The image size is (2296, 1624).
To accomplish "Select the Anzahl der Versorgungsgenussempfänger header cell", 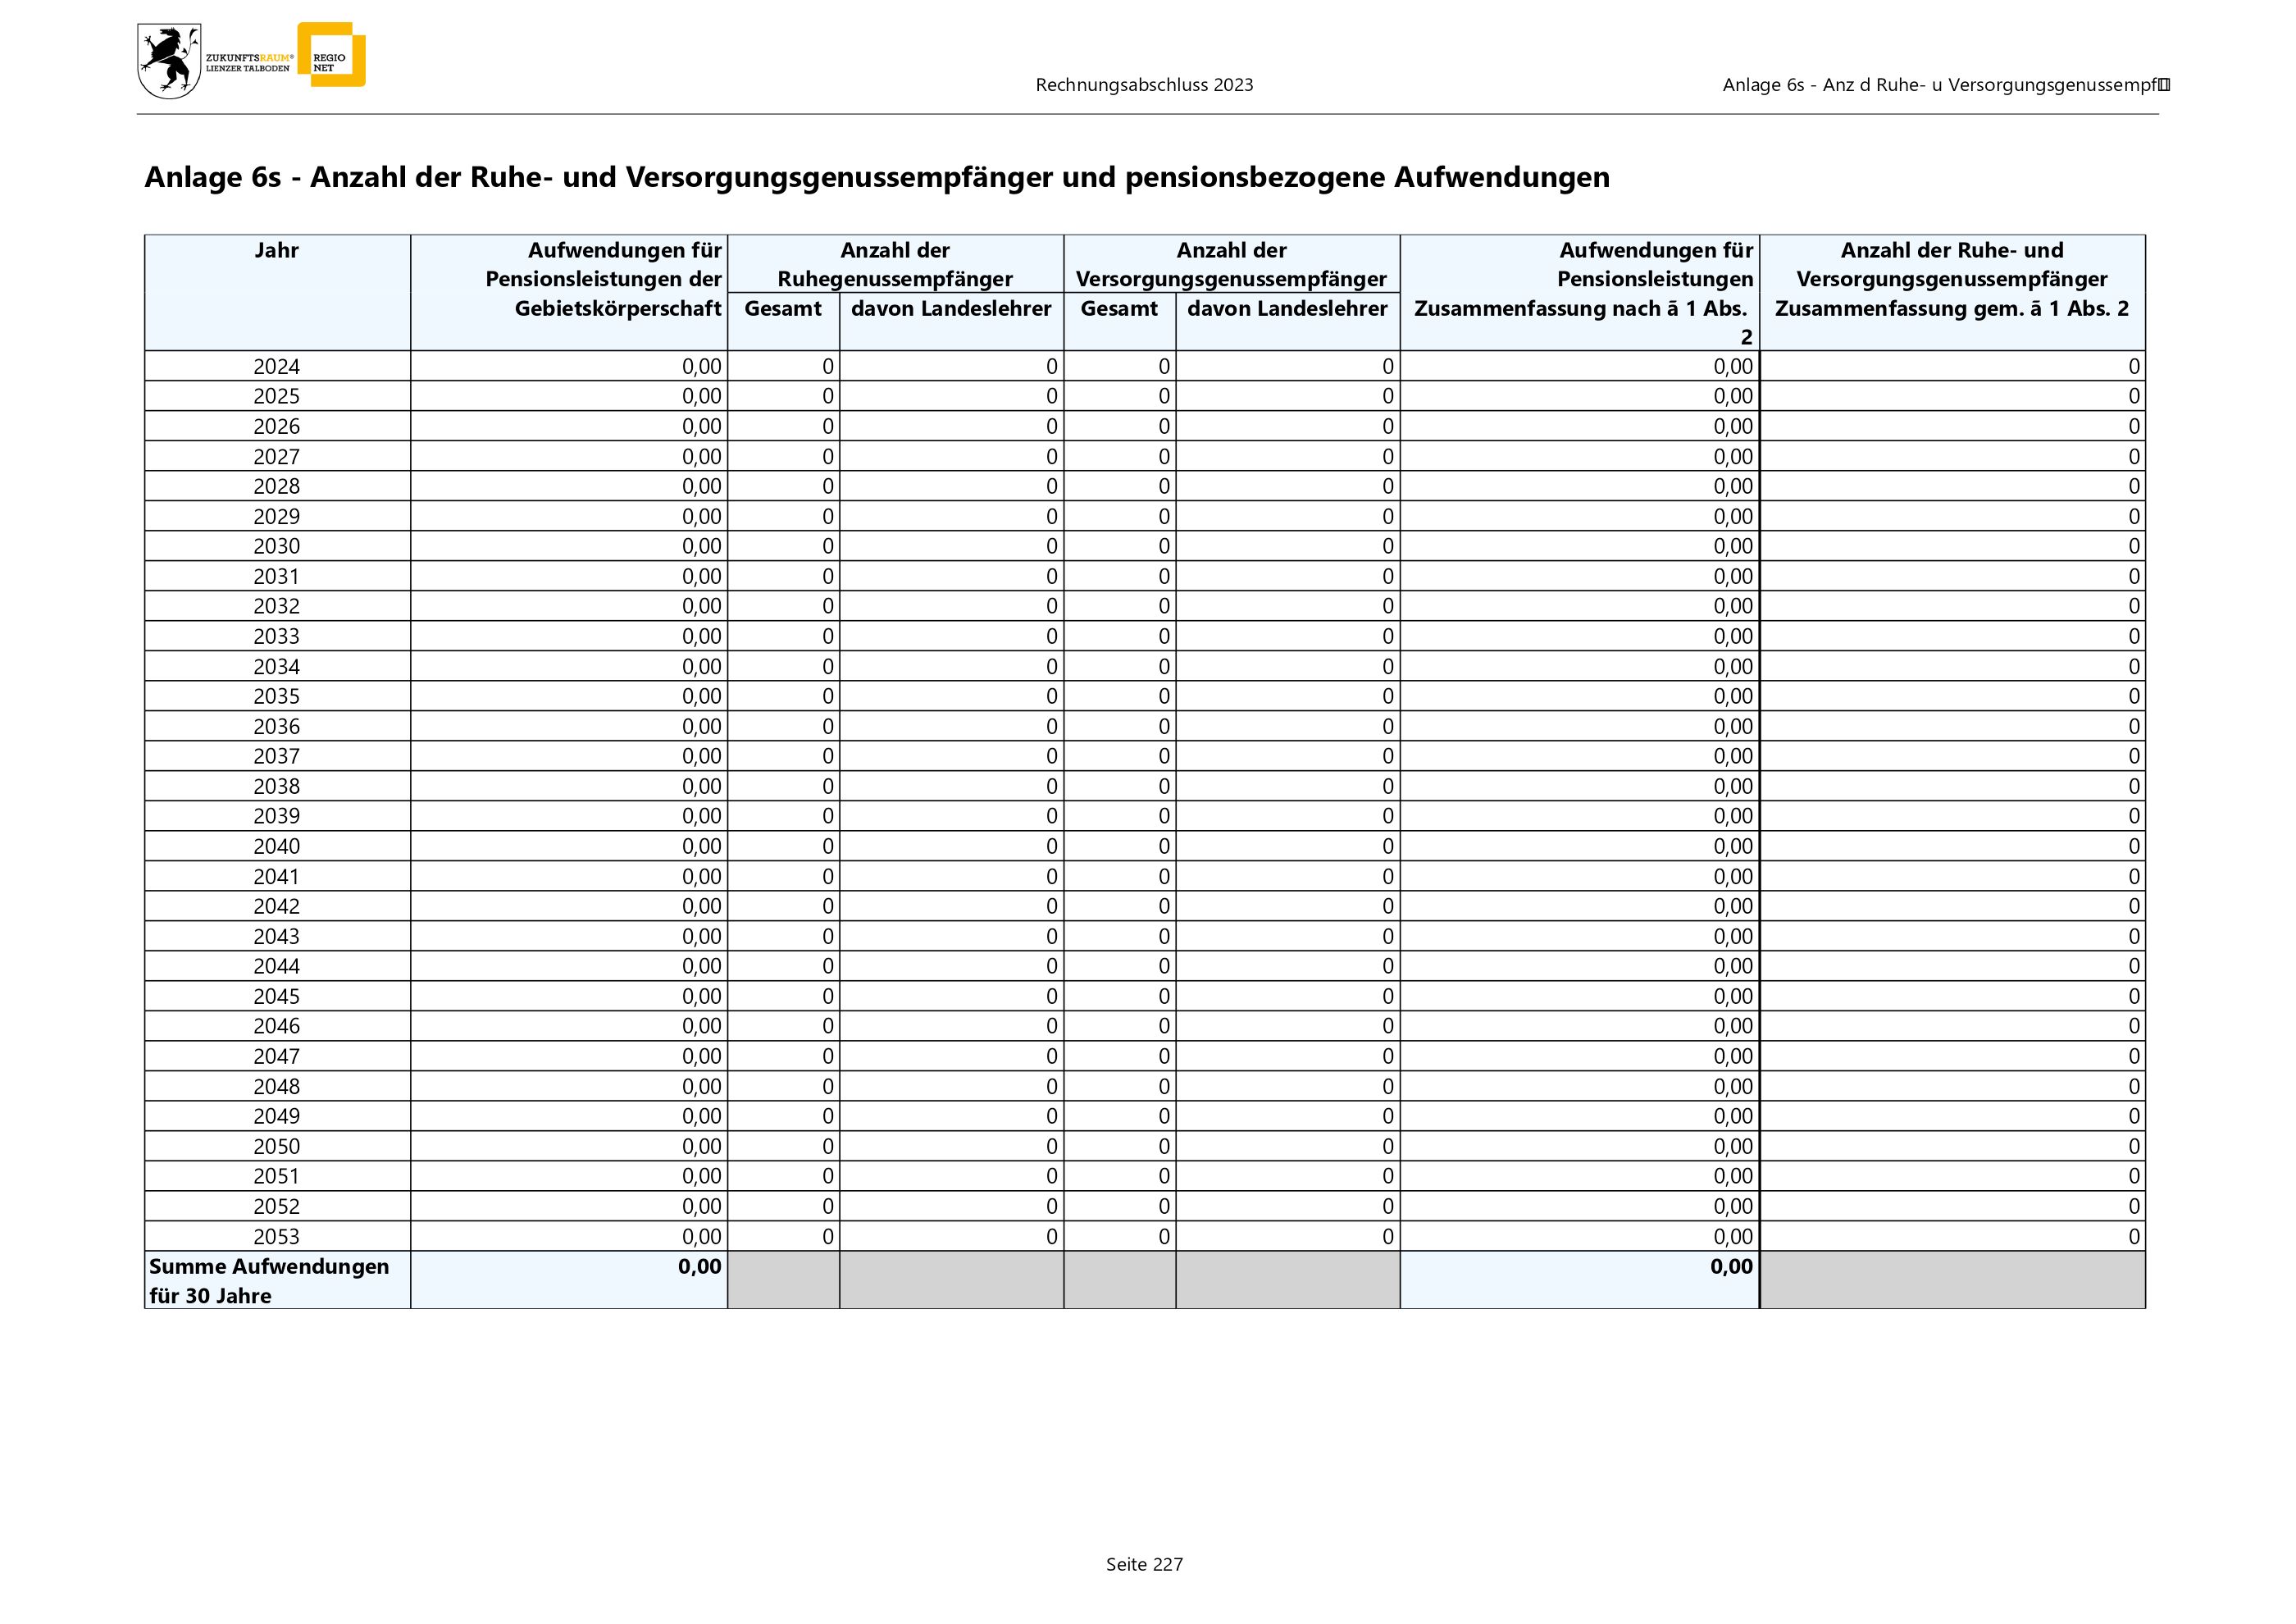I will coord(1231,265).
